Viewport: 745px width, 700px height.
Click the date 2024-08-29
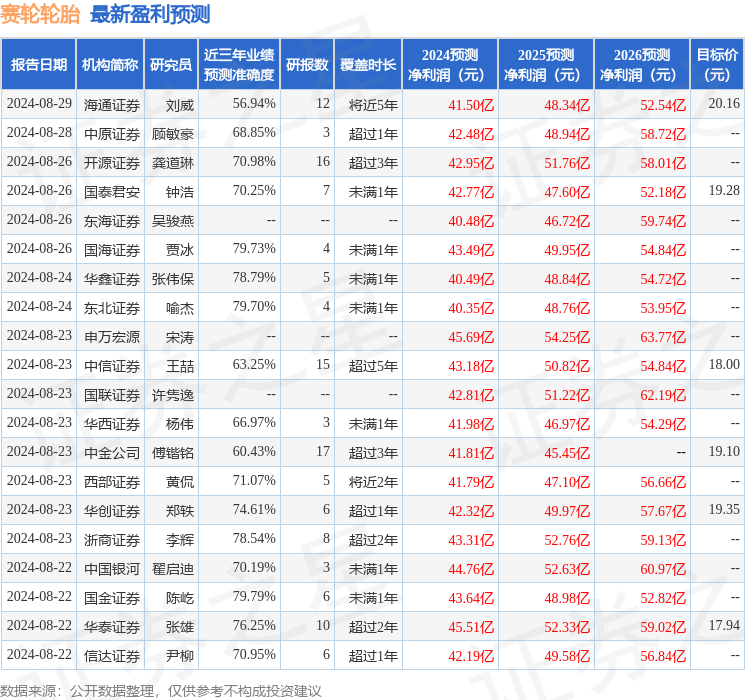click(39, 104)
